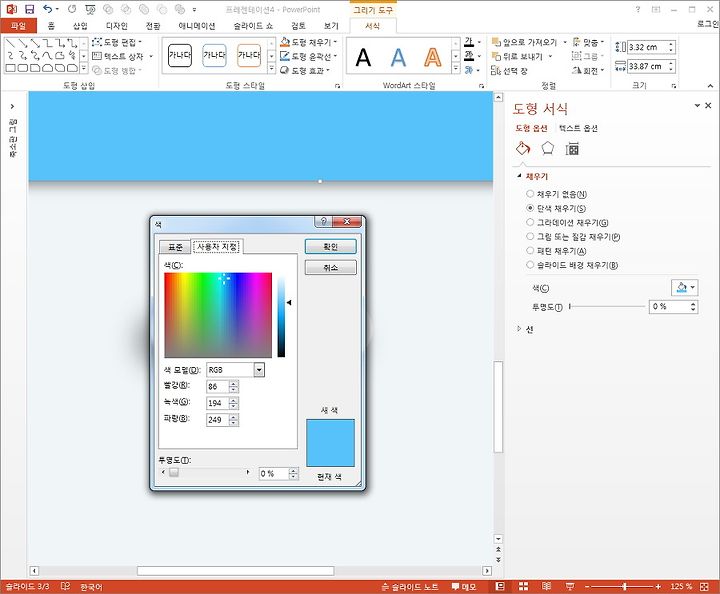720x594 pixels.
Task: Click the color spectrum picker area
Action: 218,315
